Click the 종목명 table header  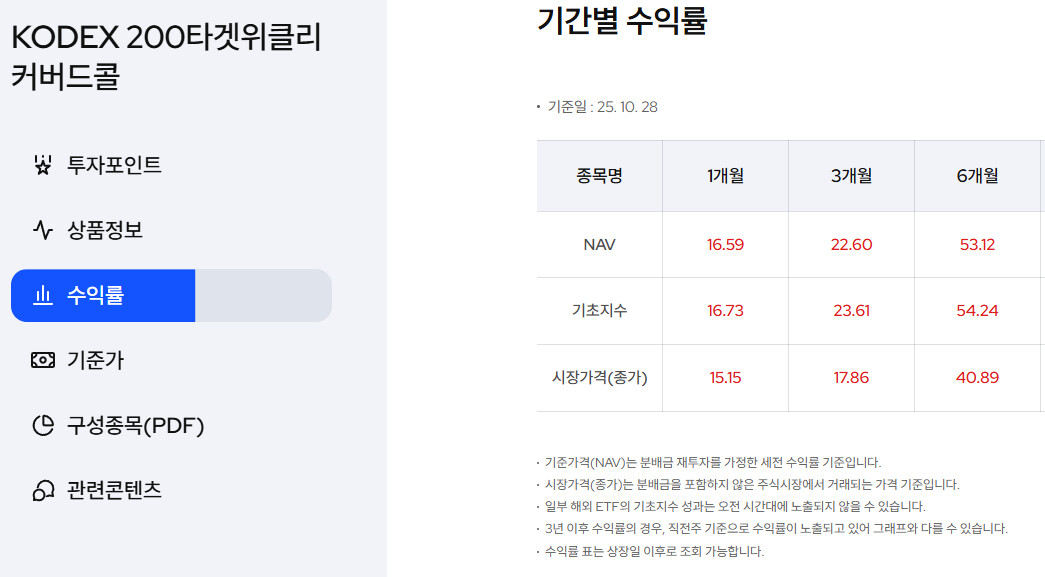[599, 176]
